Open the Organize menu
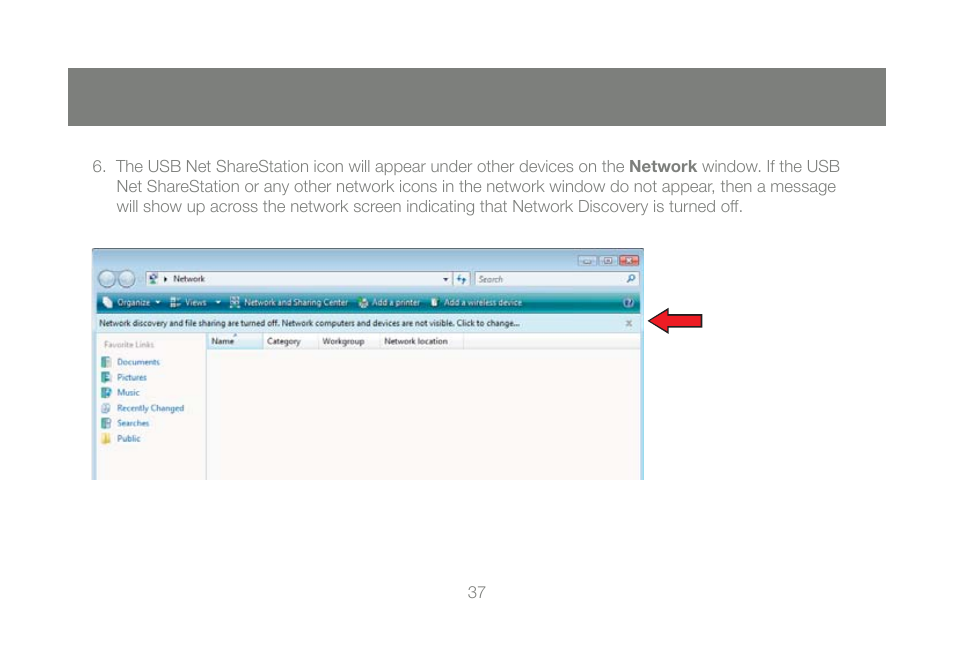Viewport: 954px width, 665px height. 131,302
